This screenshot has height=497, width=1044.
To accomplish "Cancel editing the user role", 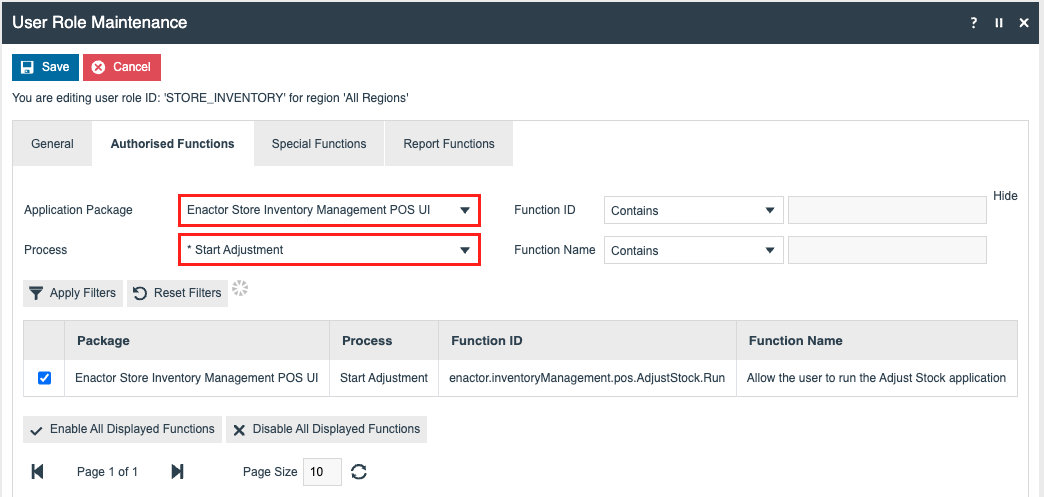I will (121, 67).
